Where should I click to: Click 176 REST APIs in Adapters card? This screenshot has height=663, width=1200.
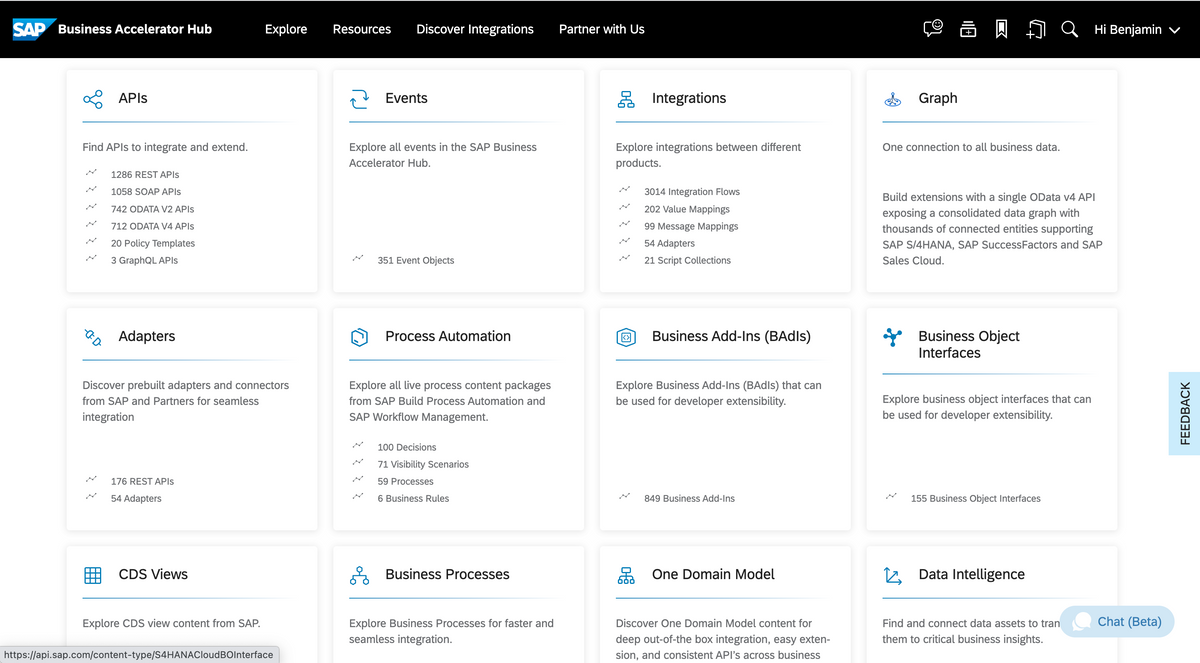point(142,481)
